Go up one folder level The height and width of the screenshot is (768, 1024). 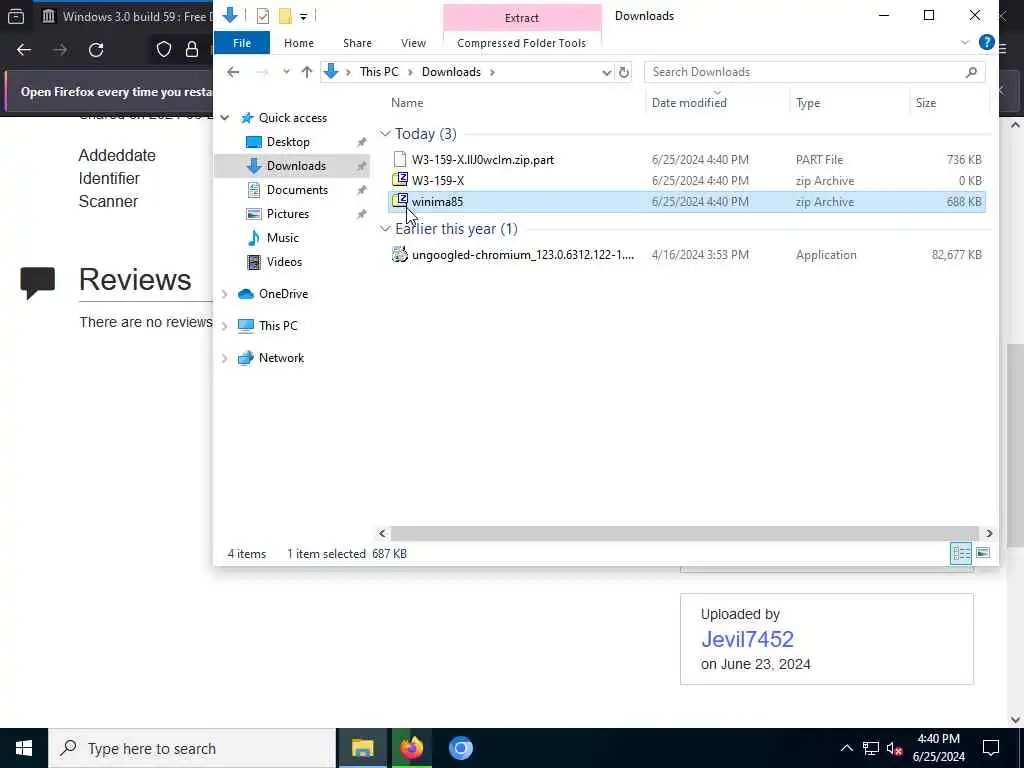[306, 72]
